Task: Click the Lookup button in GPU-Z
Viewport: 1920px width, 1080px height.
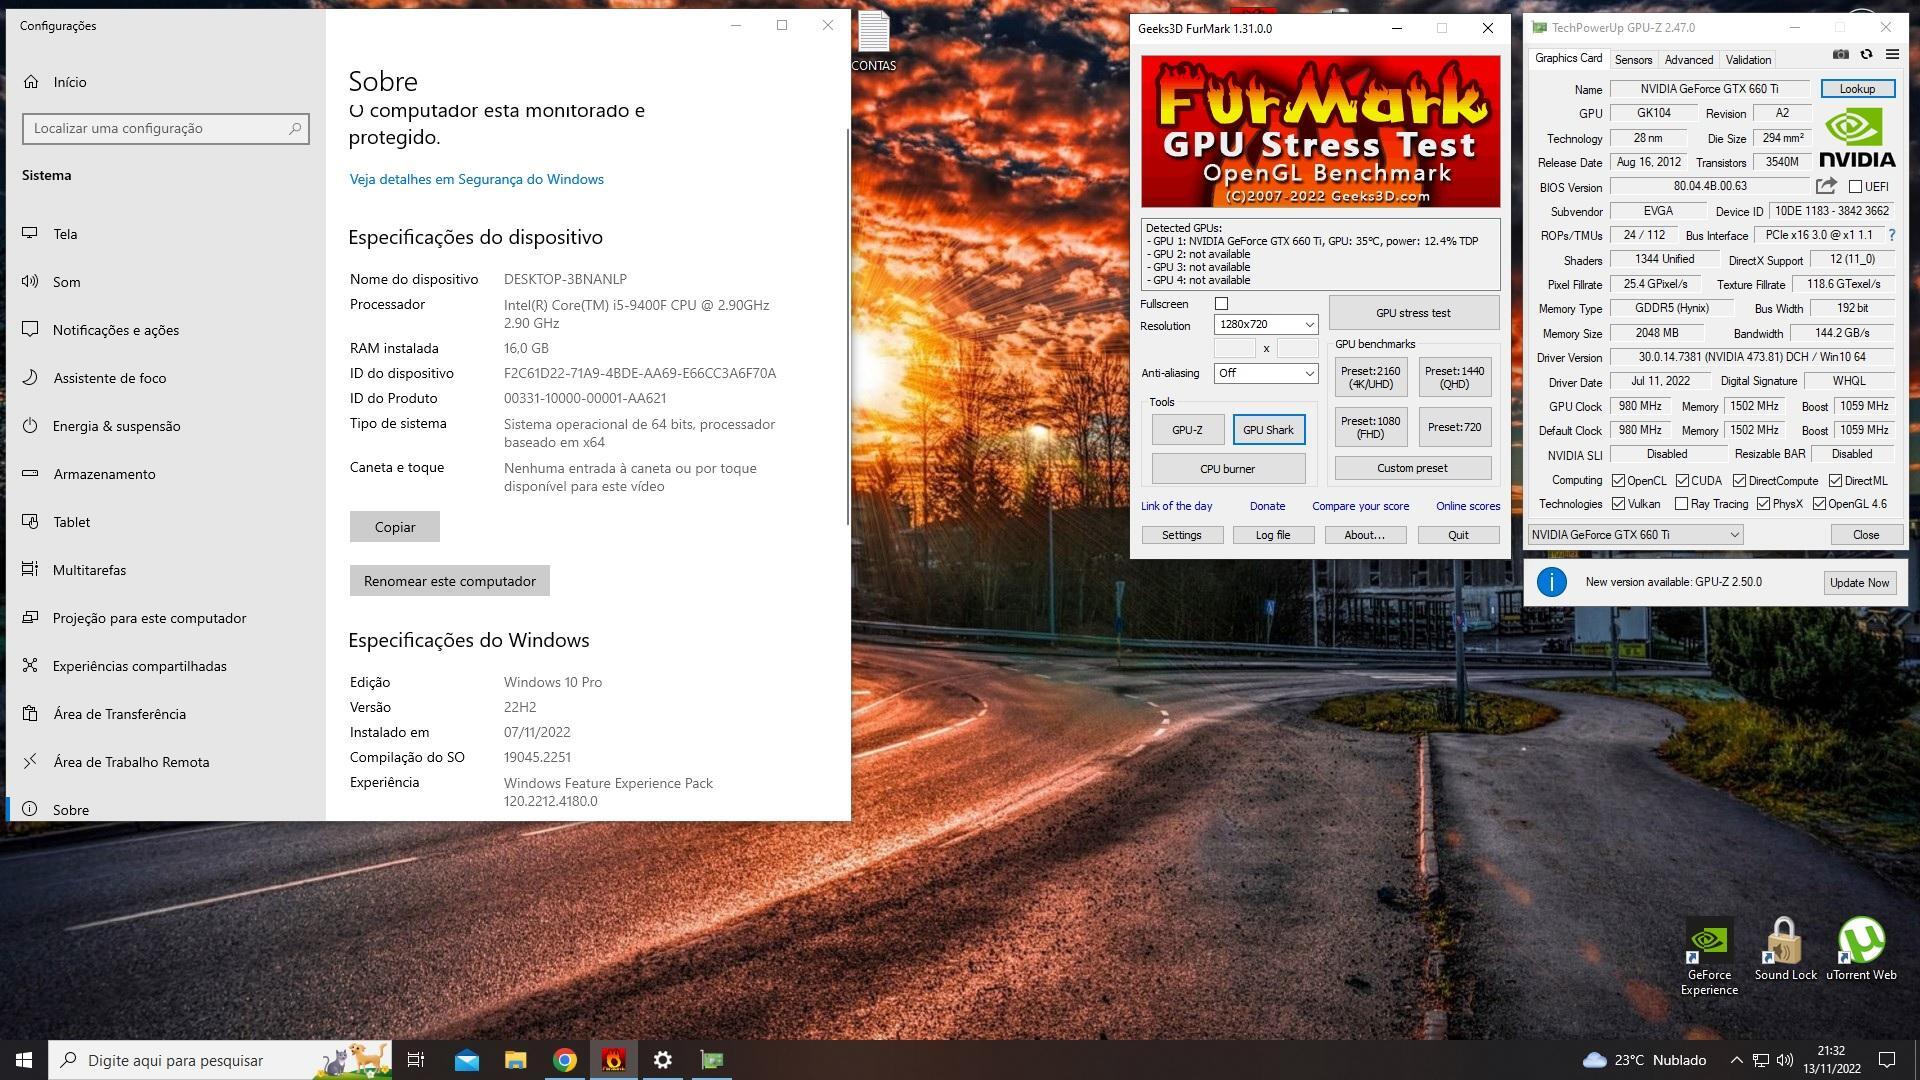Action: pyautogui.click(x=1857, y=89)
